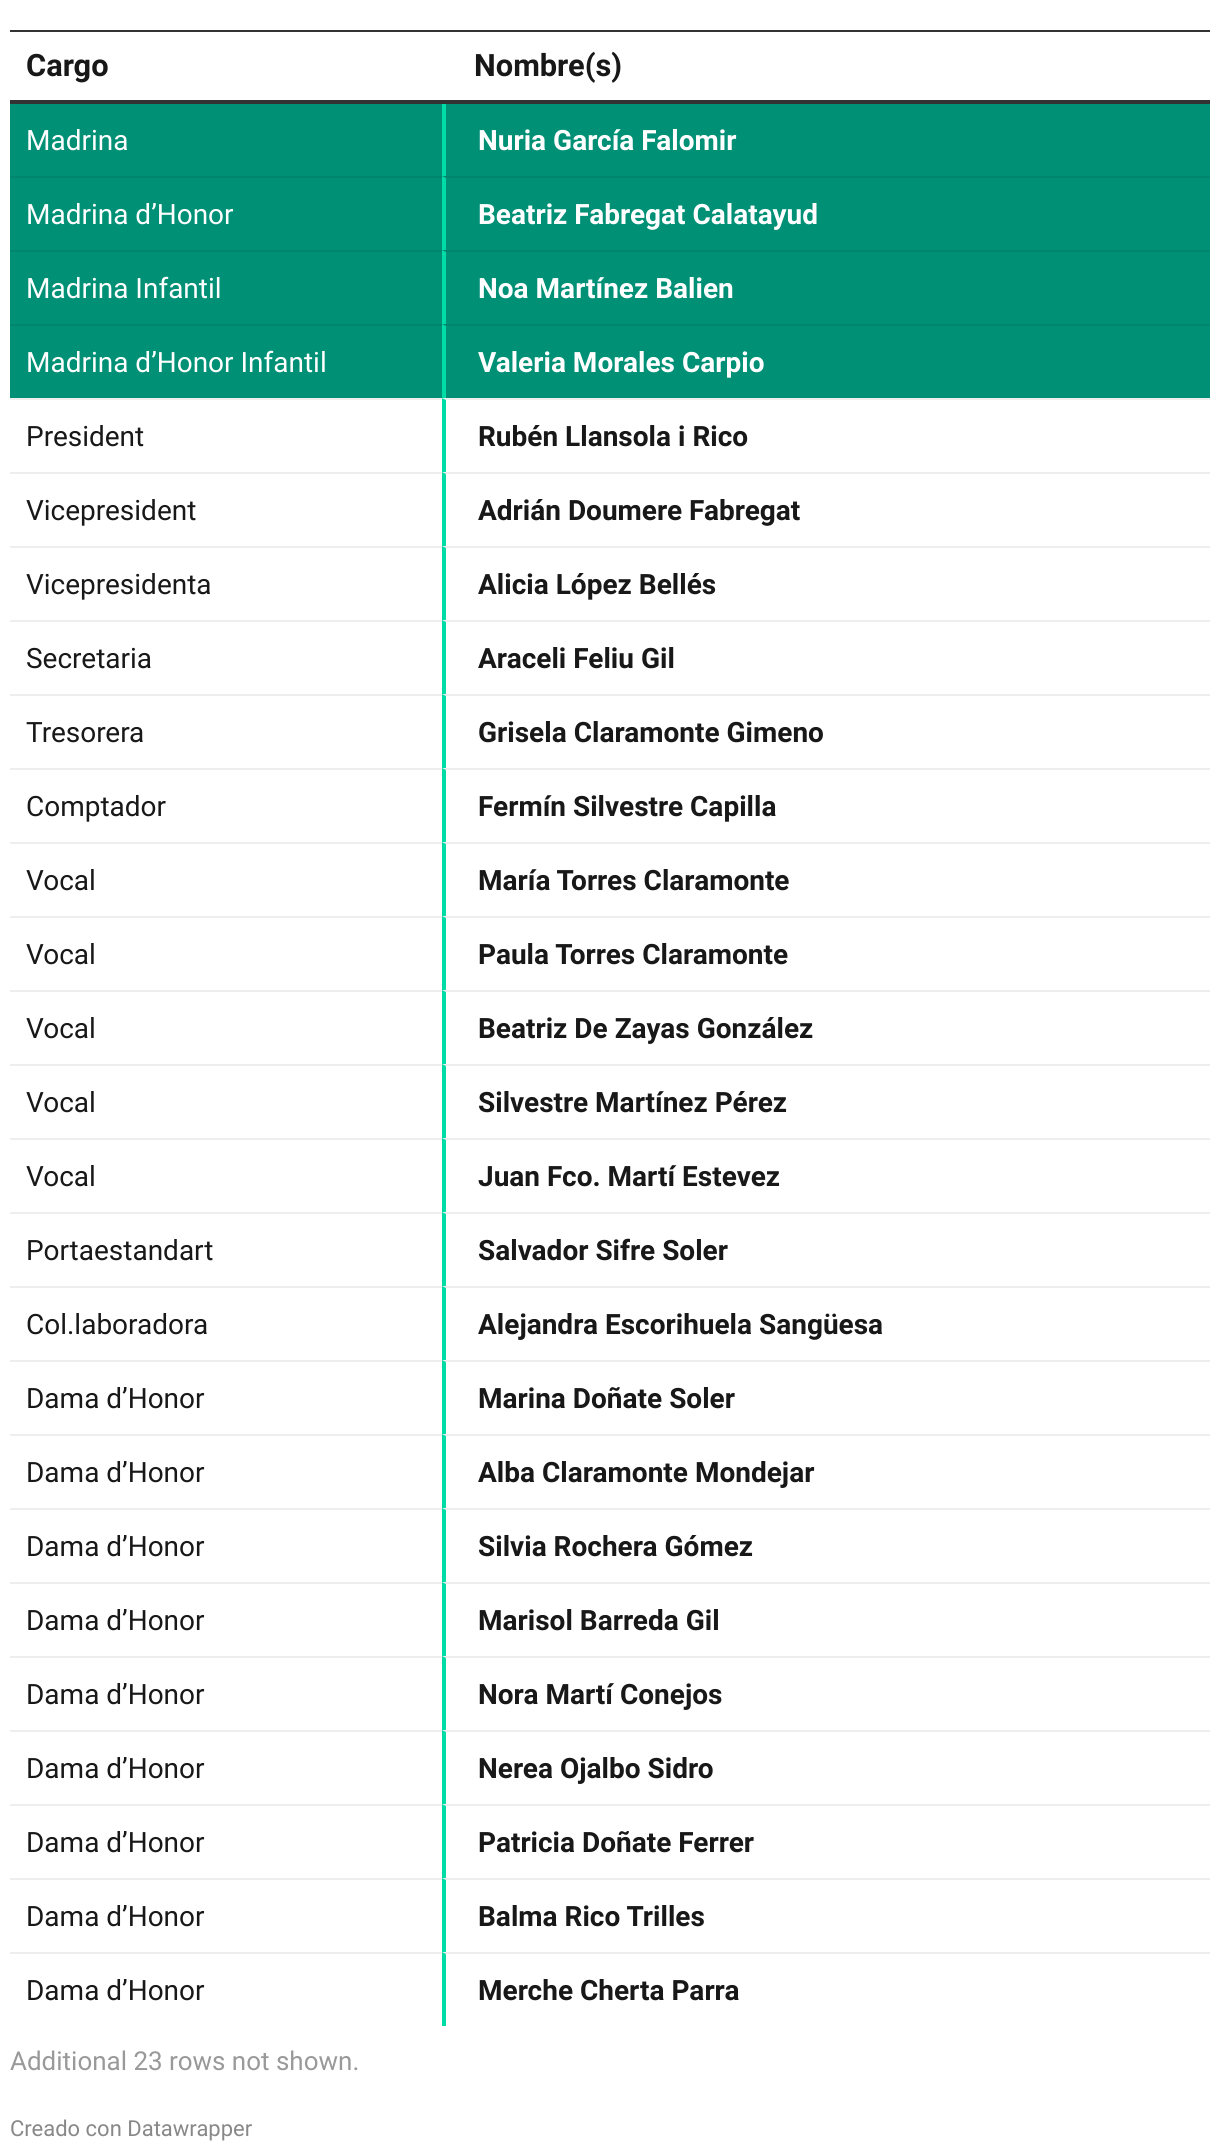Image resolution: width=1220 pixels, height=2152 pixels.
Task: Select the name Araceli Feliu Gil
Action: [x=576, y=659]
